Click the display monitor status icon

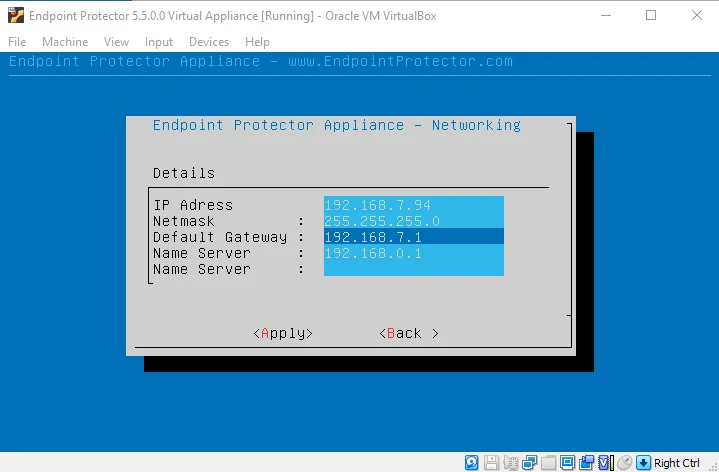pyautogui.click(x=567, y=463)
